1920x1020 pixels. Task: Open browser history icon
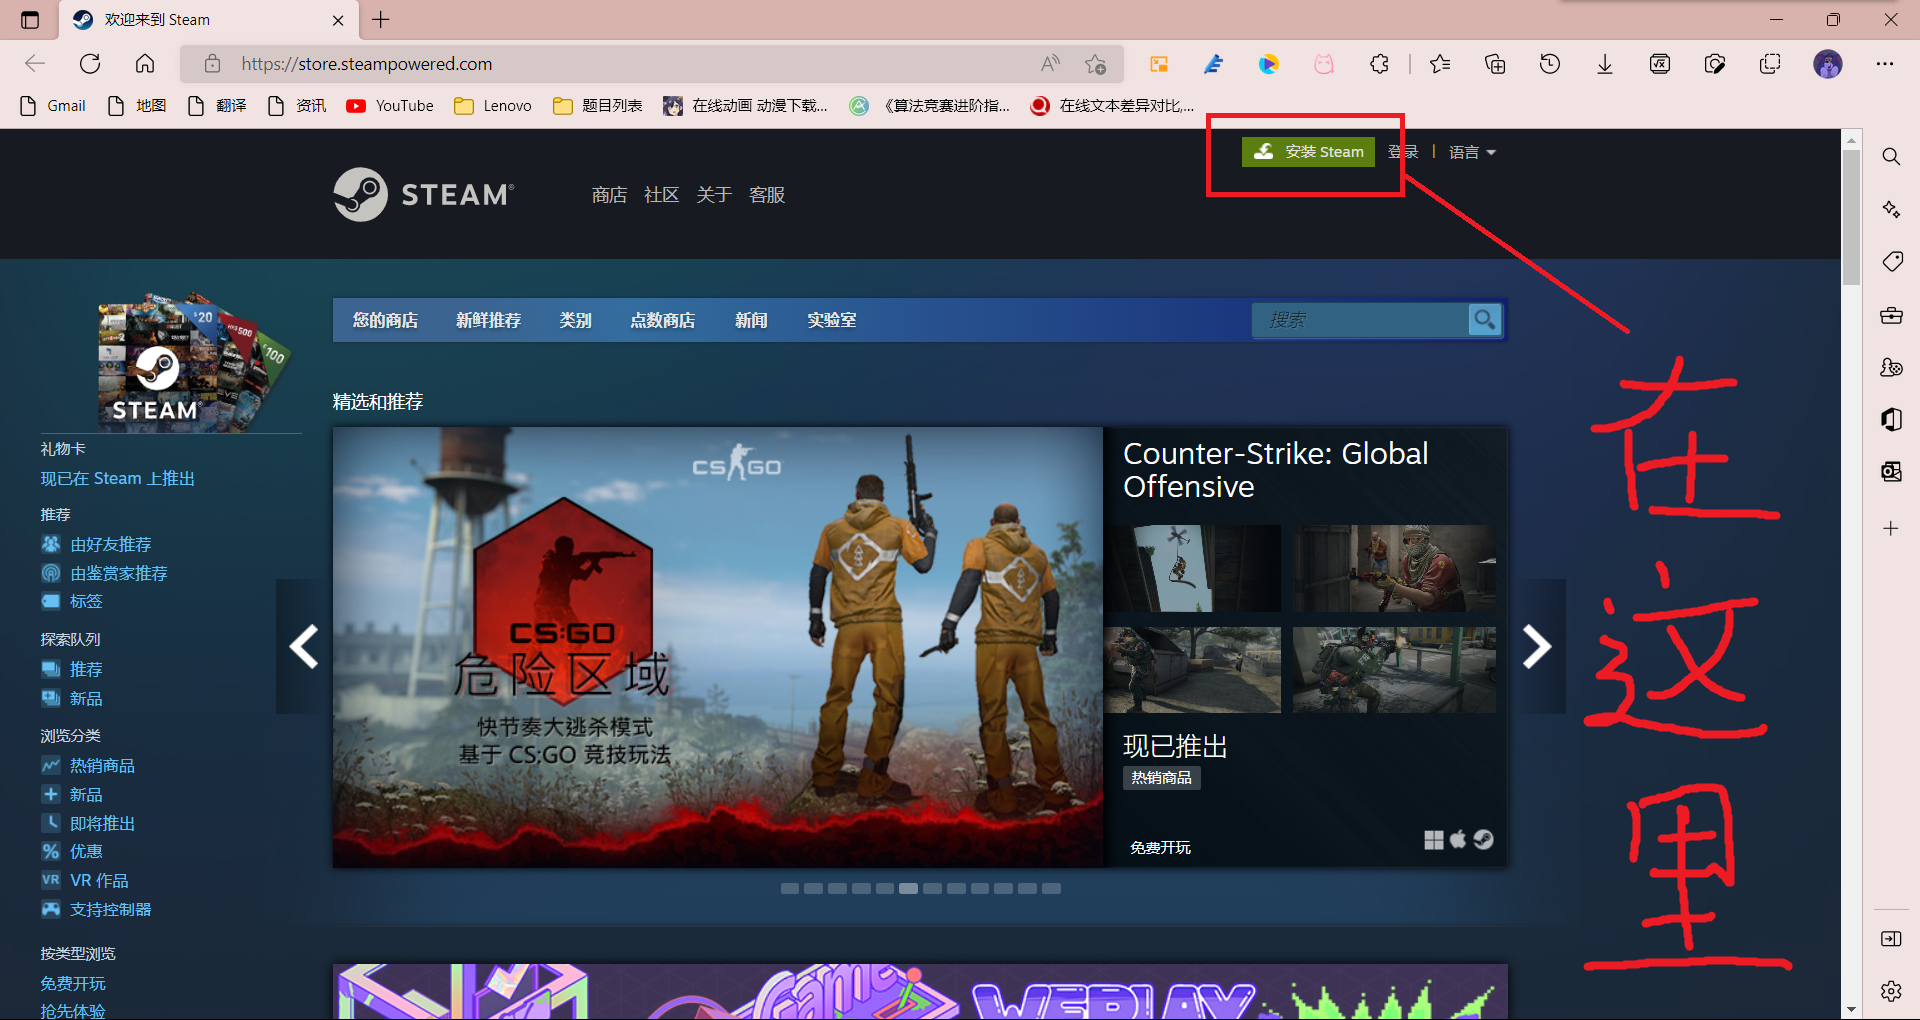click(x=1549, y=64)
